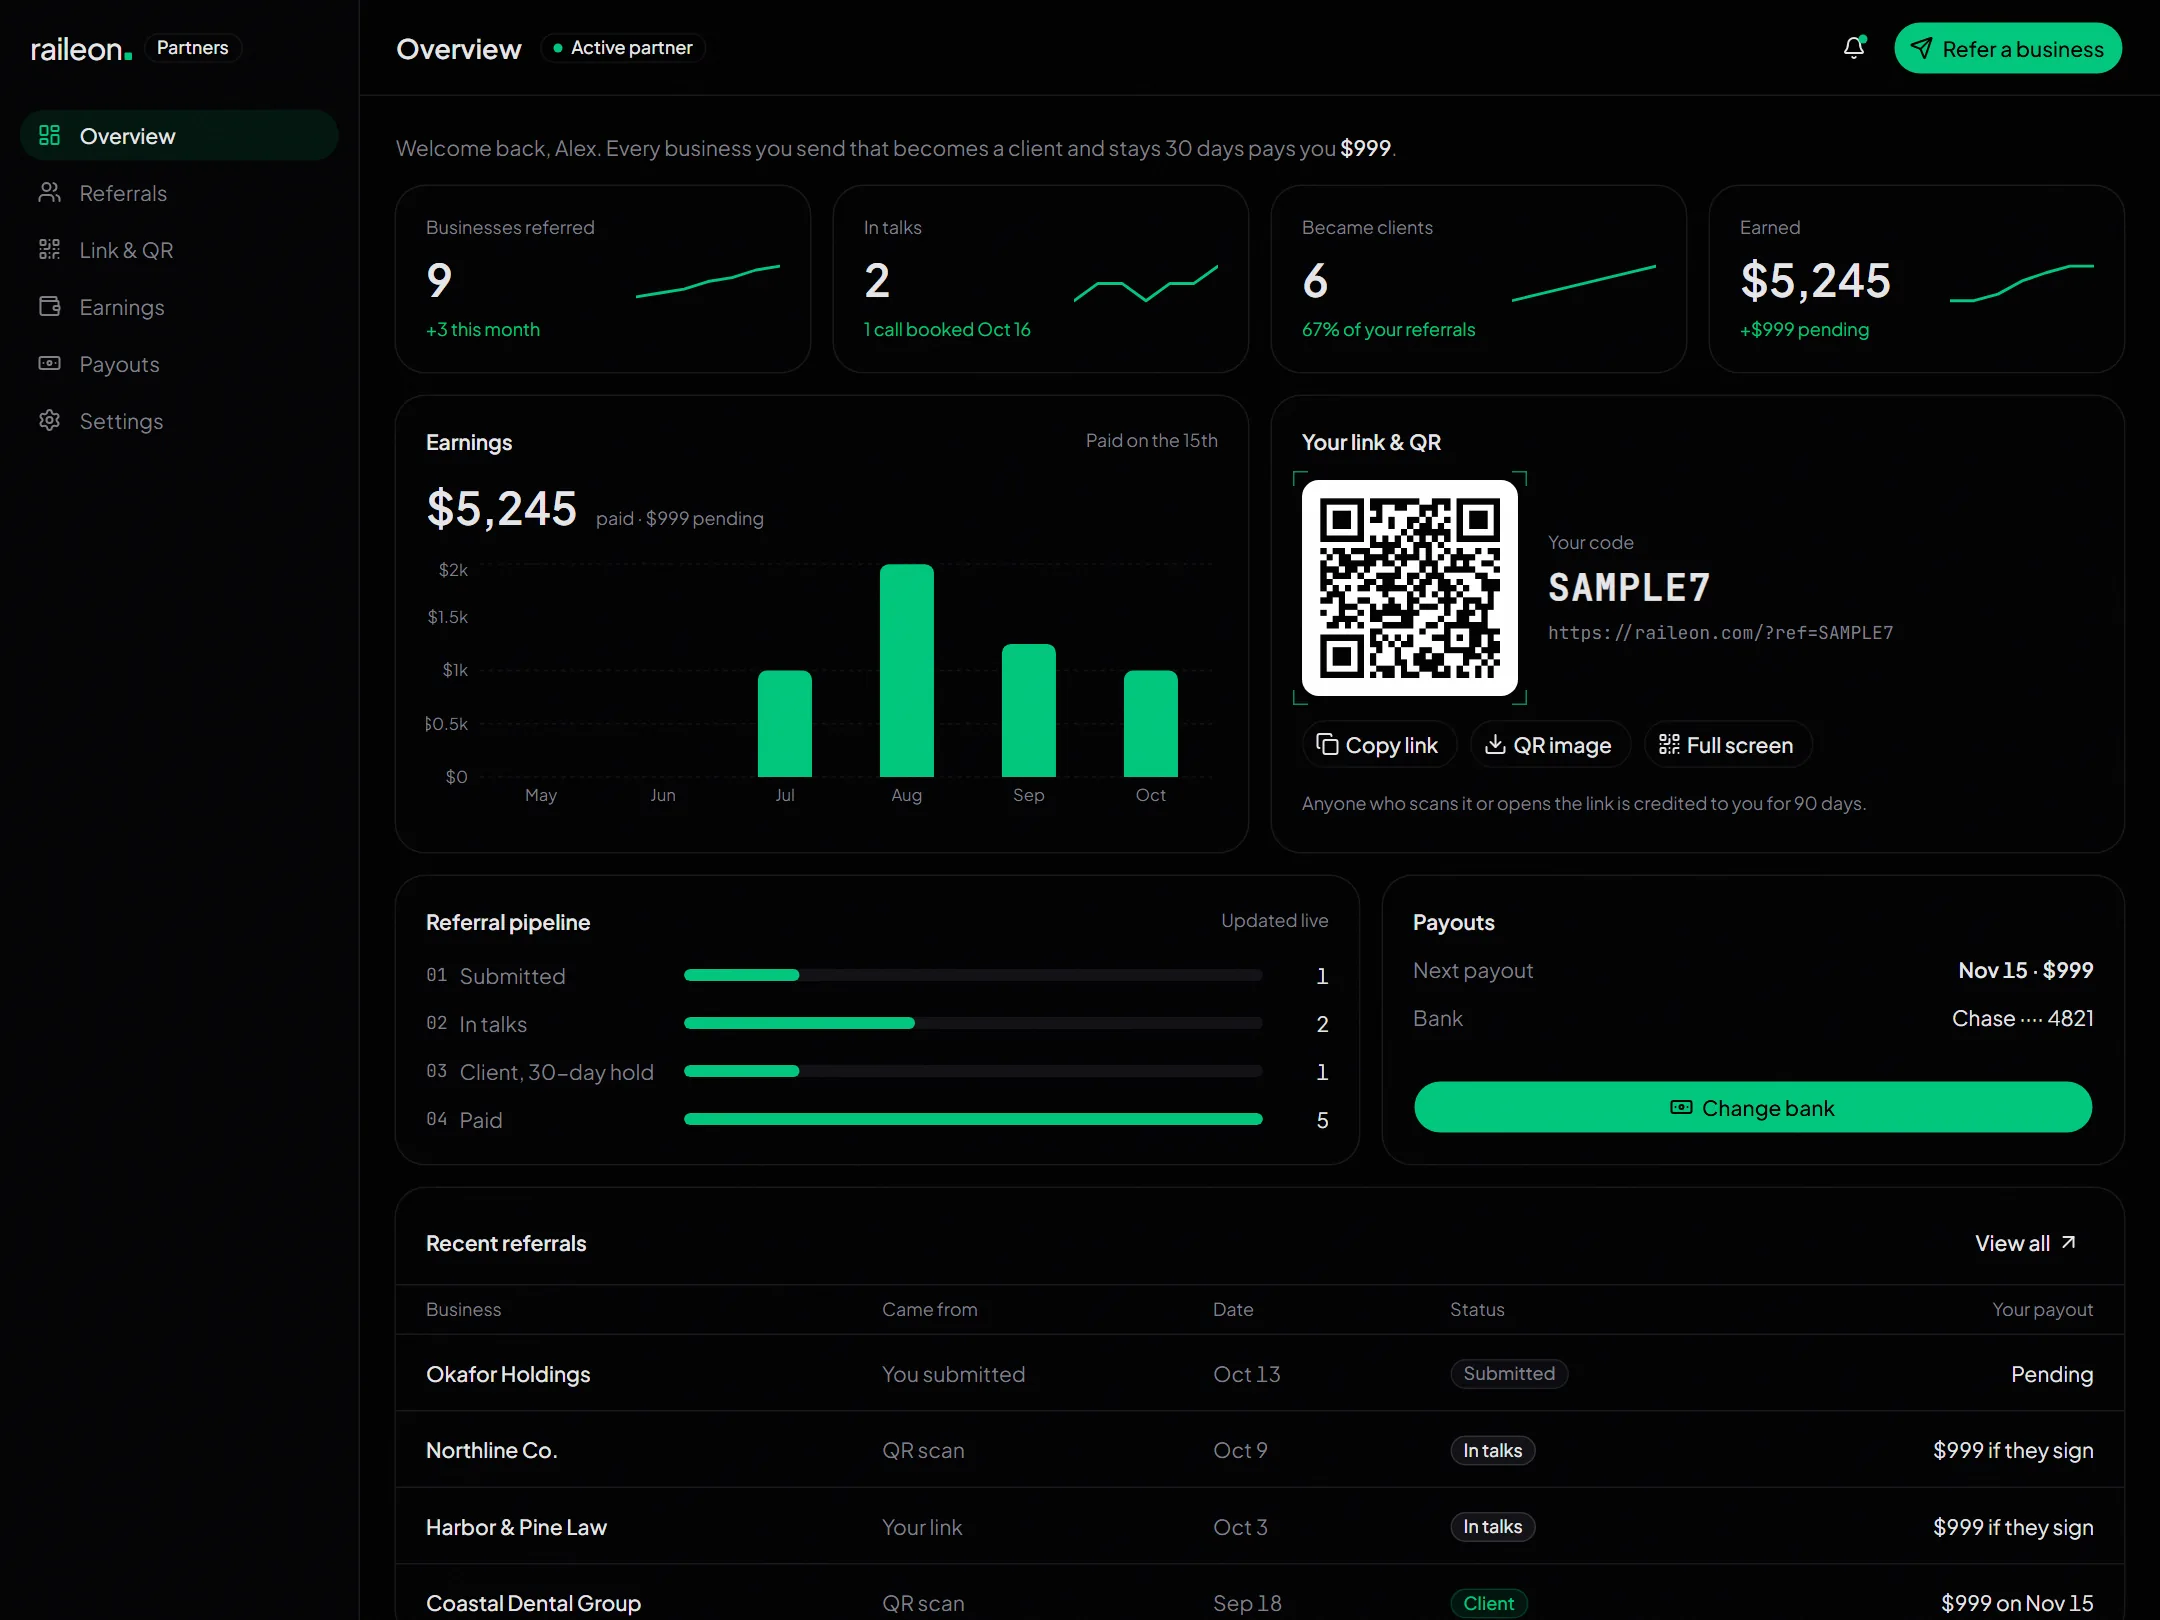Click the Earnings wallet icon
This screenshot has height=1620, width=2160.
click(x=49, y=306)
